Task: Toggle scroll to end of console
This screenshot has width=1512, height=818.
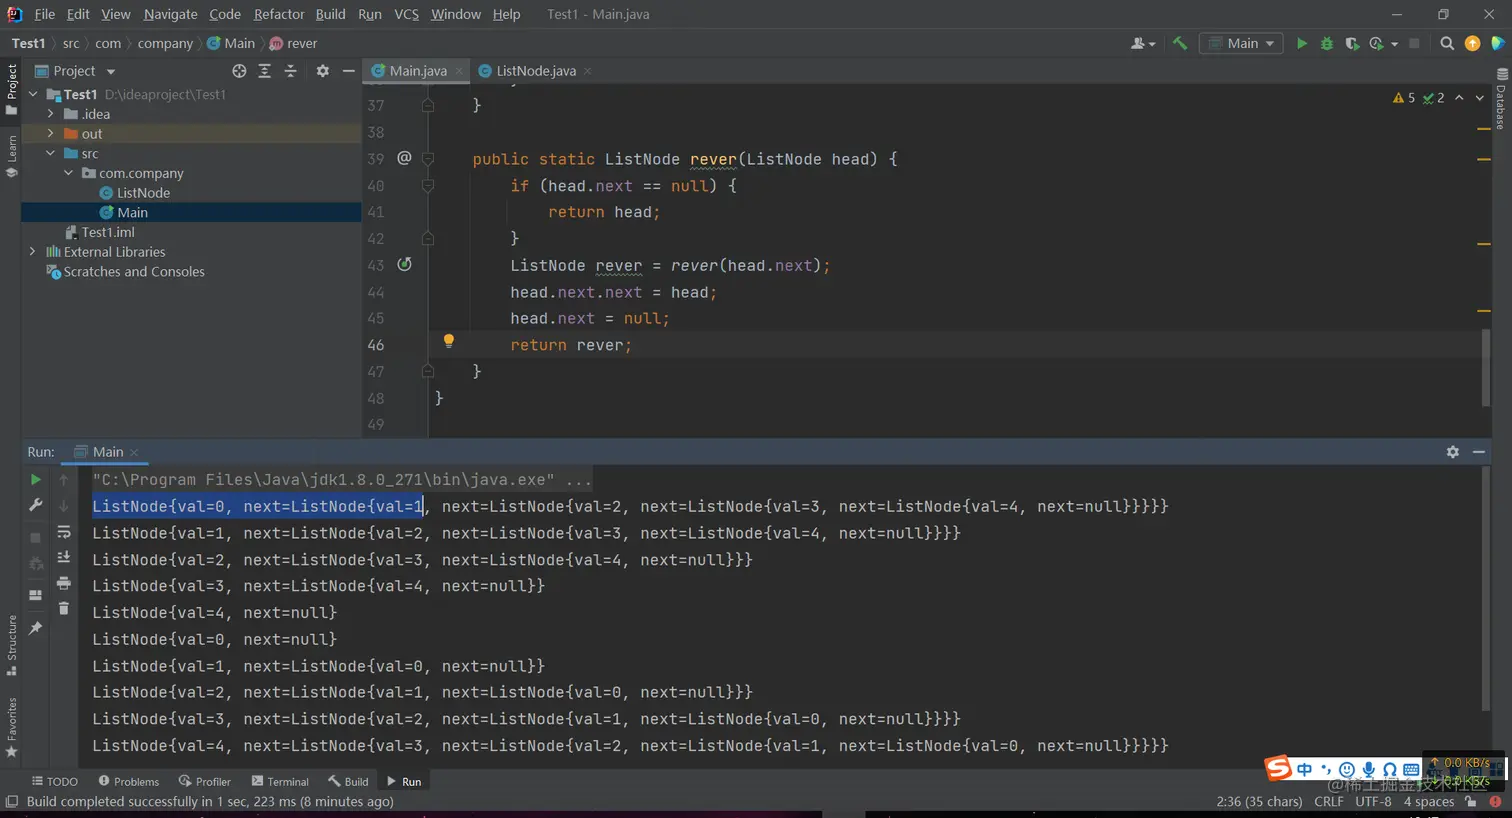Action: click(x=64, y=557)
